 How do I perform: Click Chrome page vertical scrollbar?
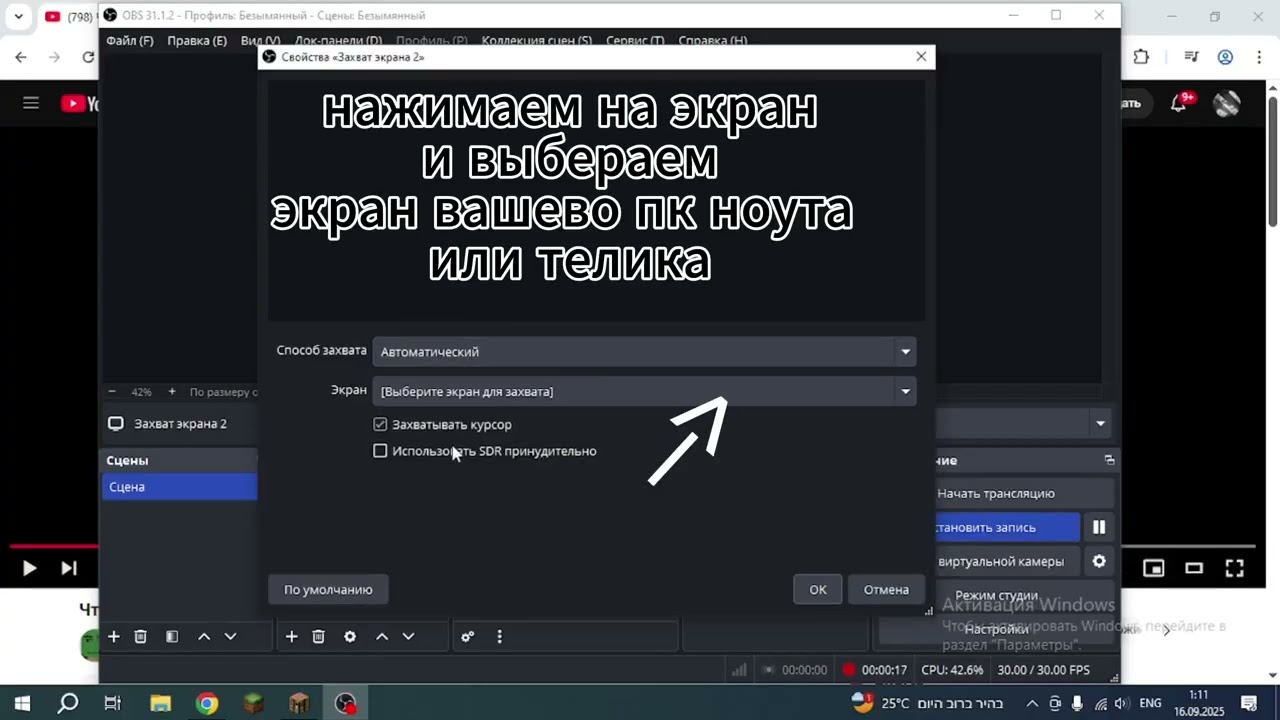click(1273, 160)
